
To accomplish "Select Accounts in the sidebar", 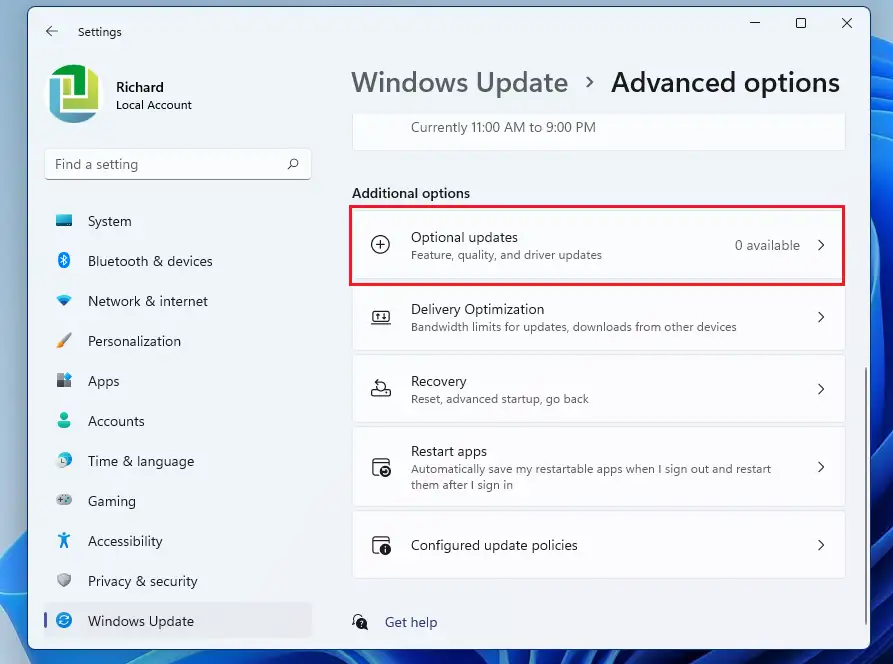I will [178, 421].
